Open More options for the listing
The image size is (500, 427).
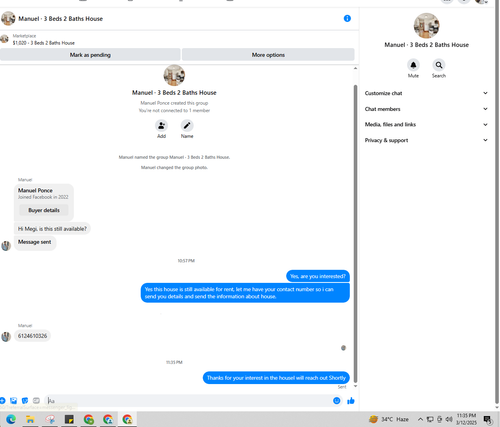click(268, 55)
